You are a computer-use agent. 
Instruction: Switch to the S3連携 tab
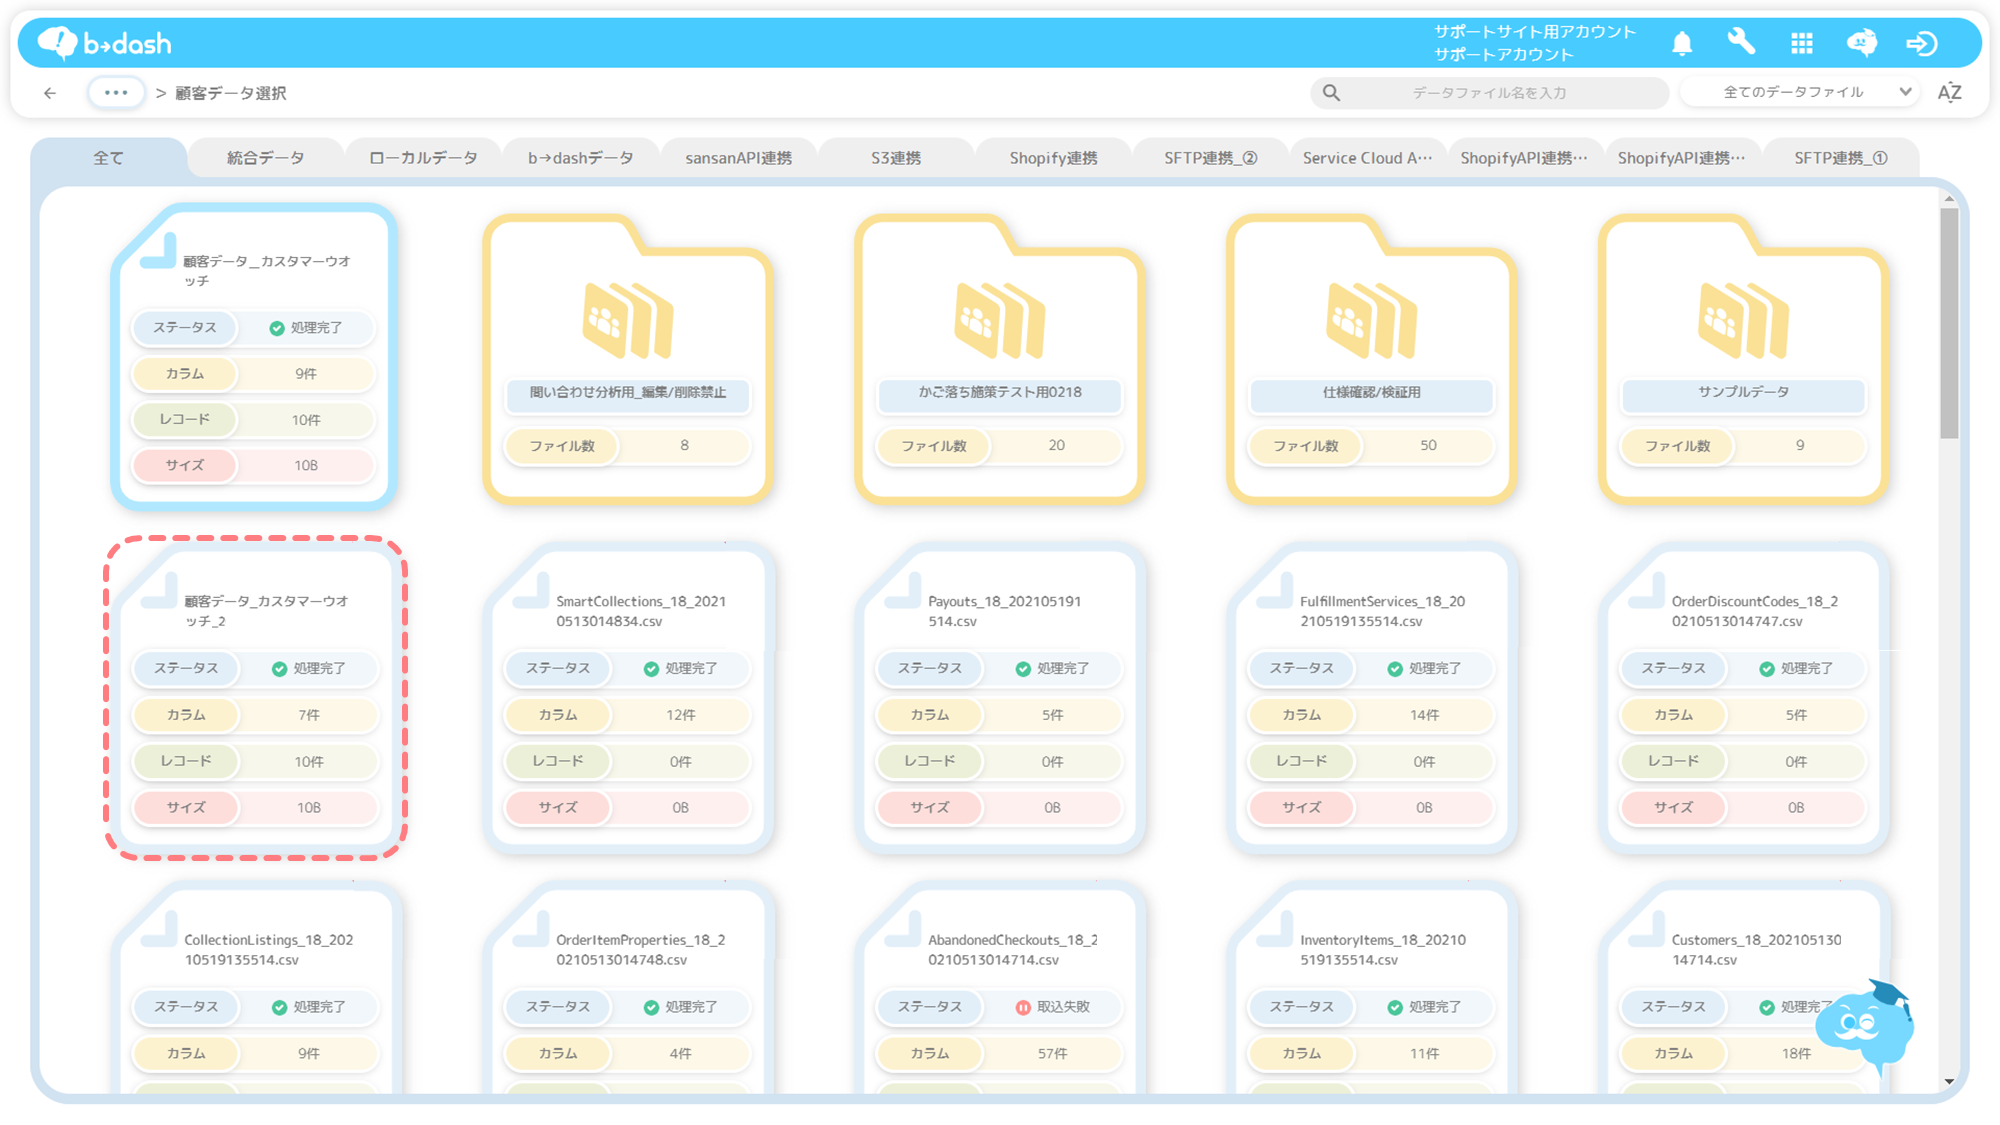[896, 158]
